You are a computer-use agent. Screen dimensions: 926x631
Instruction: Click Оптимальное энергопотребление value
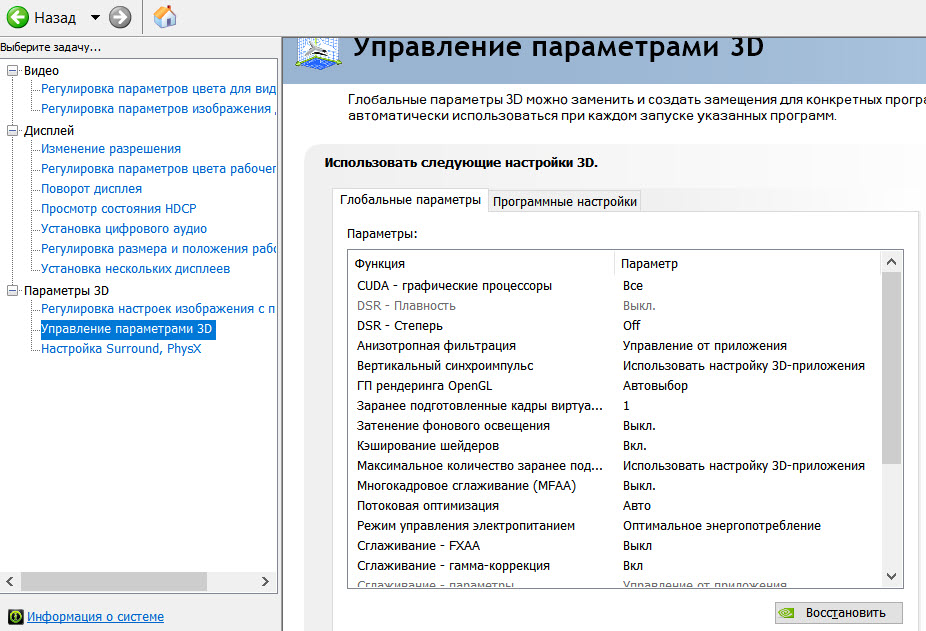point(722,526)
